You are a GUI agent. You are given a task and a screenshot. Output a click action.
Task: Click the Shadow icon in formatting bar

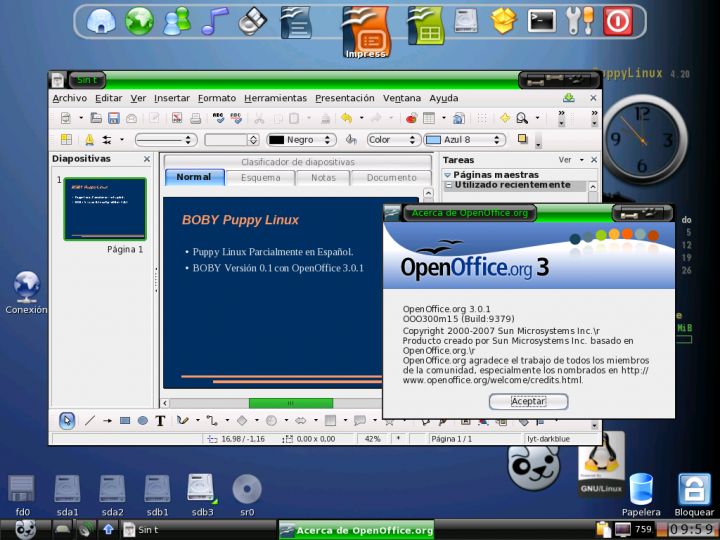pyautogui.click(x=523, y=139)
